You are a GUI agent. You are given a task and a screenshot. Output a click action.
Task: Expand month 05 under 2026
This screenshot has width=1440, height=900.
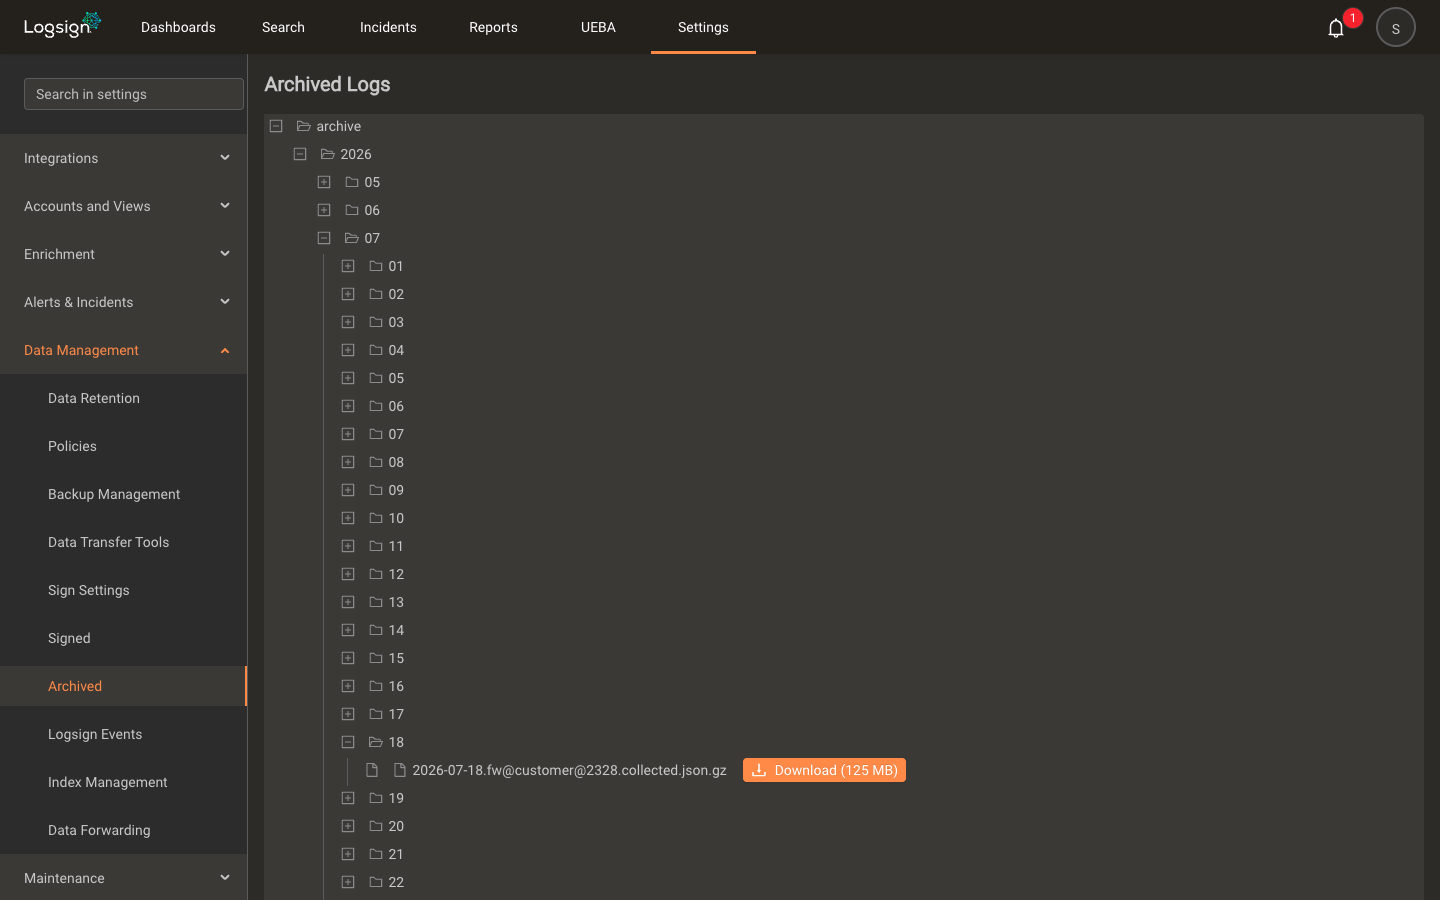click(324, 182)
